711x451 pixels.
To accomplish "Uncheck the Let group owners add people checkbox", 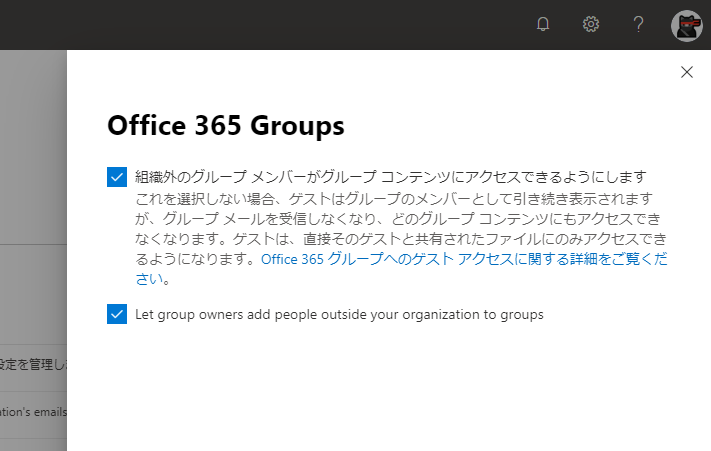I will click(x=116, y=314).
